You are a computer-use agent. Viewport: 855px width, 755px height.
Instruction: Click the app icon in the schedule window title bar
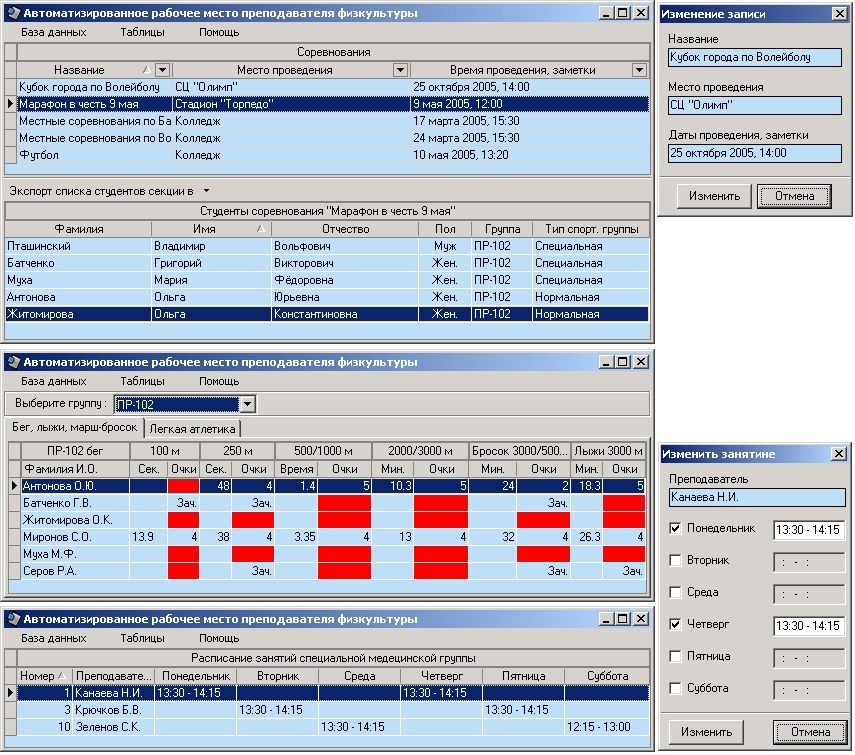(x=14, y=619)
